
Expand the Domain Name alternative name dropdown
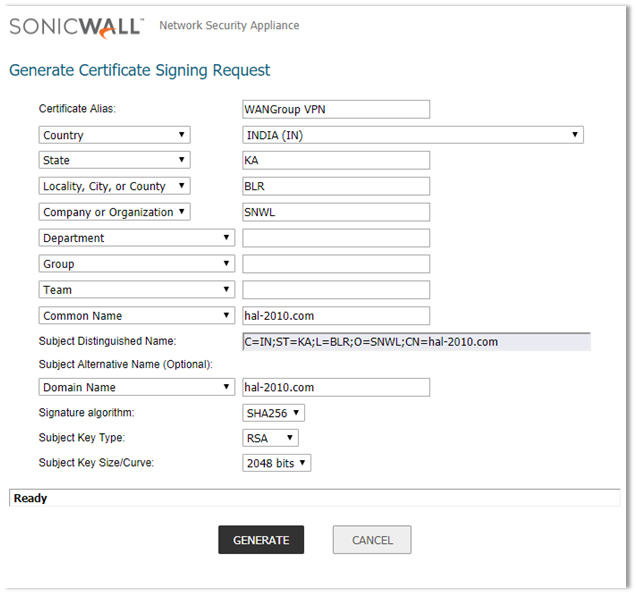click(137, 387)
